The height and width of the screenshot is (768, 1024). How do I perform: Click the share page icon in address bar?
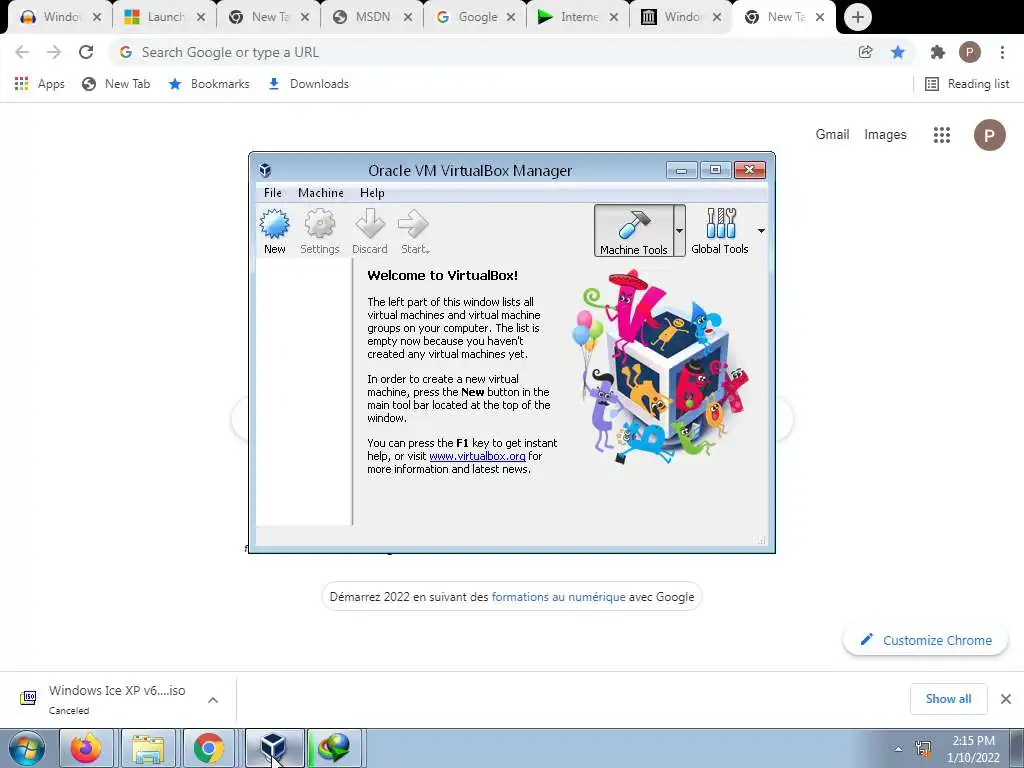coord(865,52)
